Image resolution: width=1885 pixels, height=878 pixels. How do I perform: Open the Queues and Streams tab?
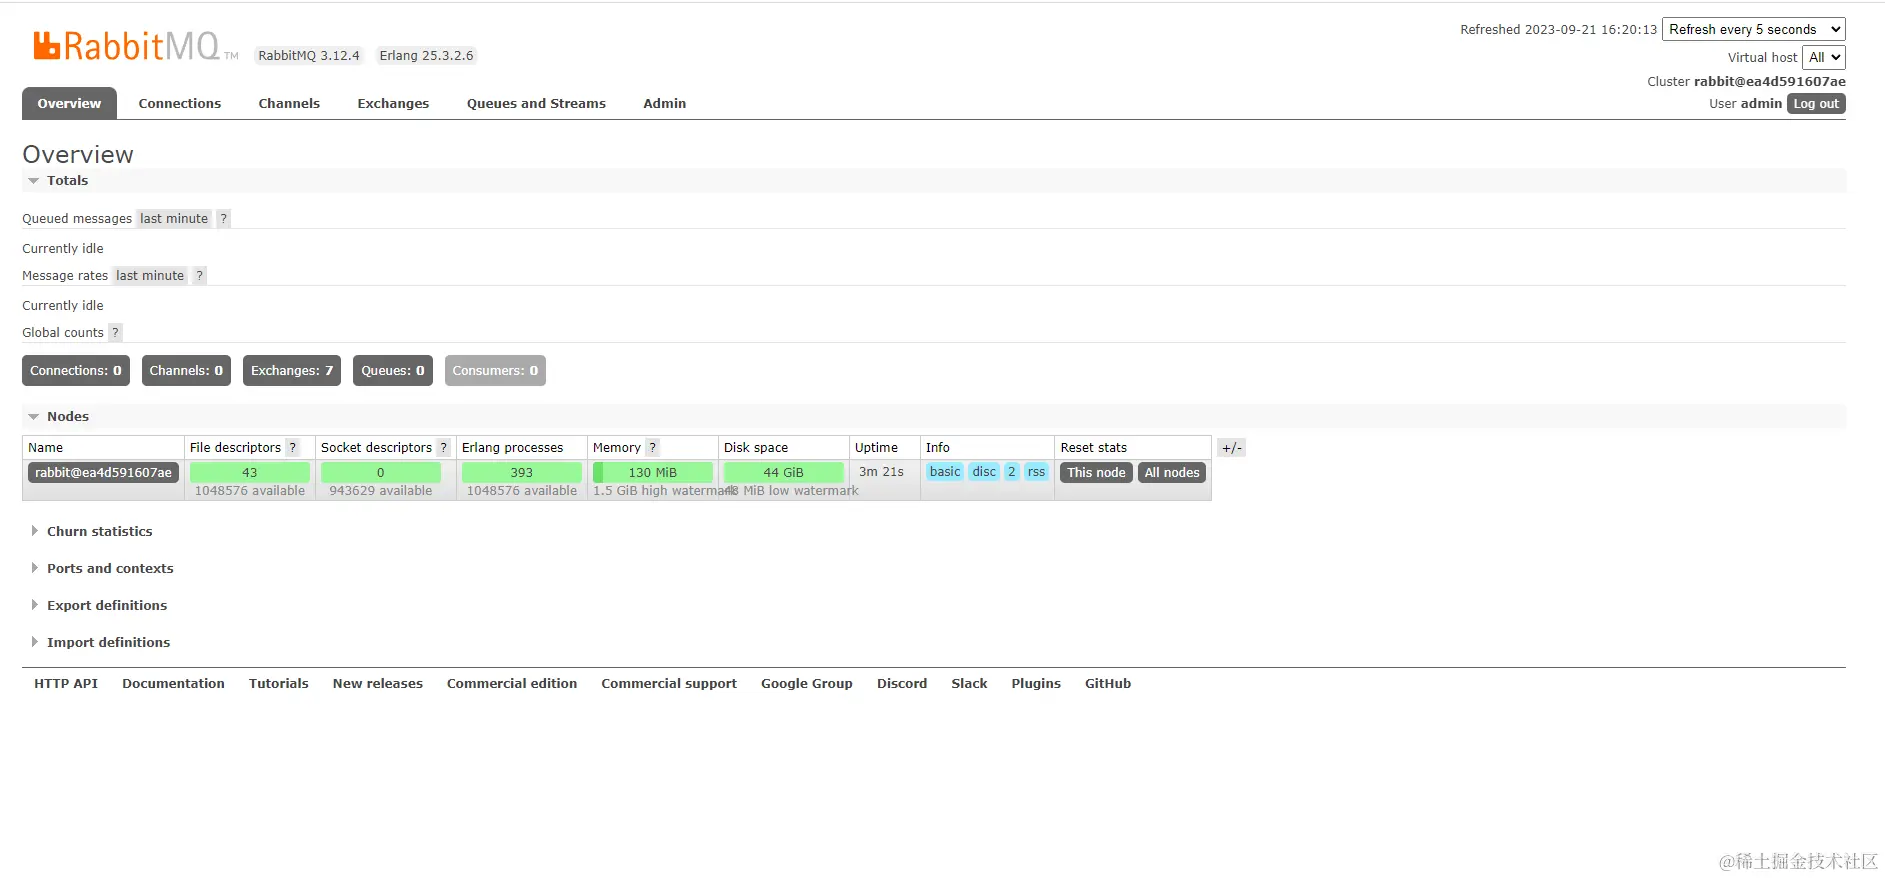pyautogui.click(x=536, y=104)
